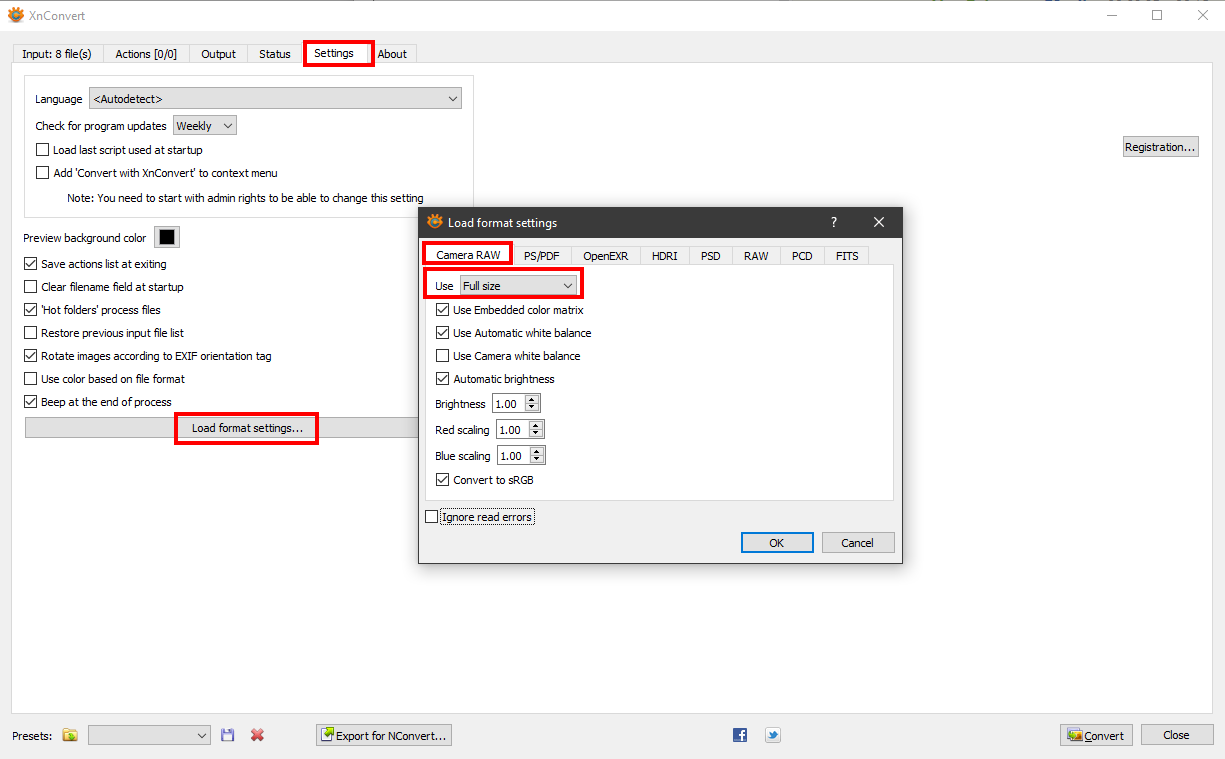Click Export for NConvert button
Image resolution: width=1225 pixels, height=759 pixels.
click(x=384, y=735)
